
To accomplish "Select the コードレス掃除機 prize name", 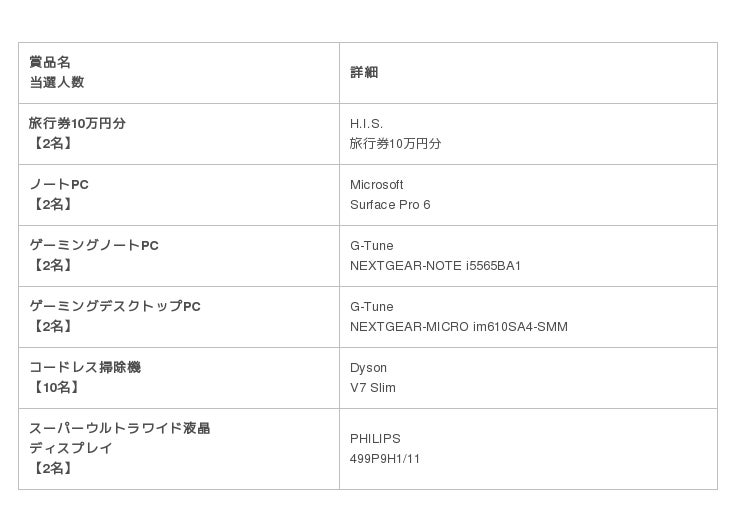I will click(x=85, y=367).
